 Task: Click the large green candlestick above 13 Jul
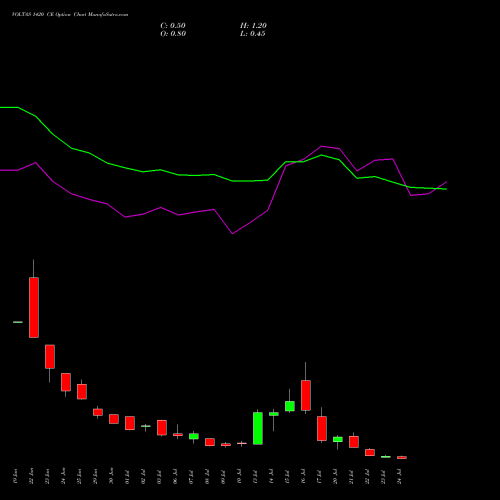coord(258,428)
